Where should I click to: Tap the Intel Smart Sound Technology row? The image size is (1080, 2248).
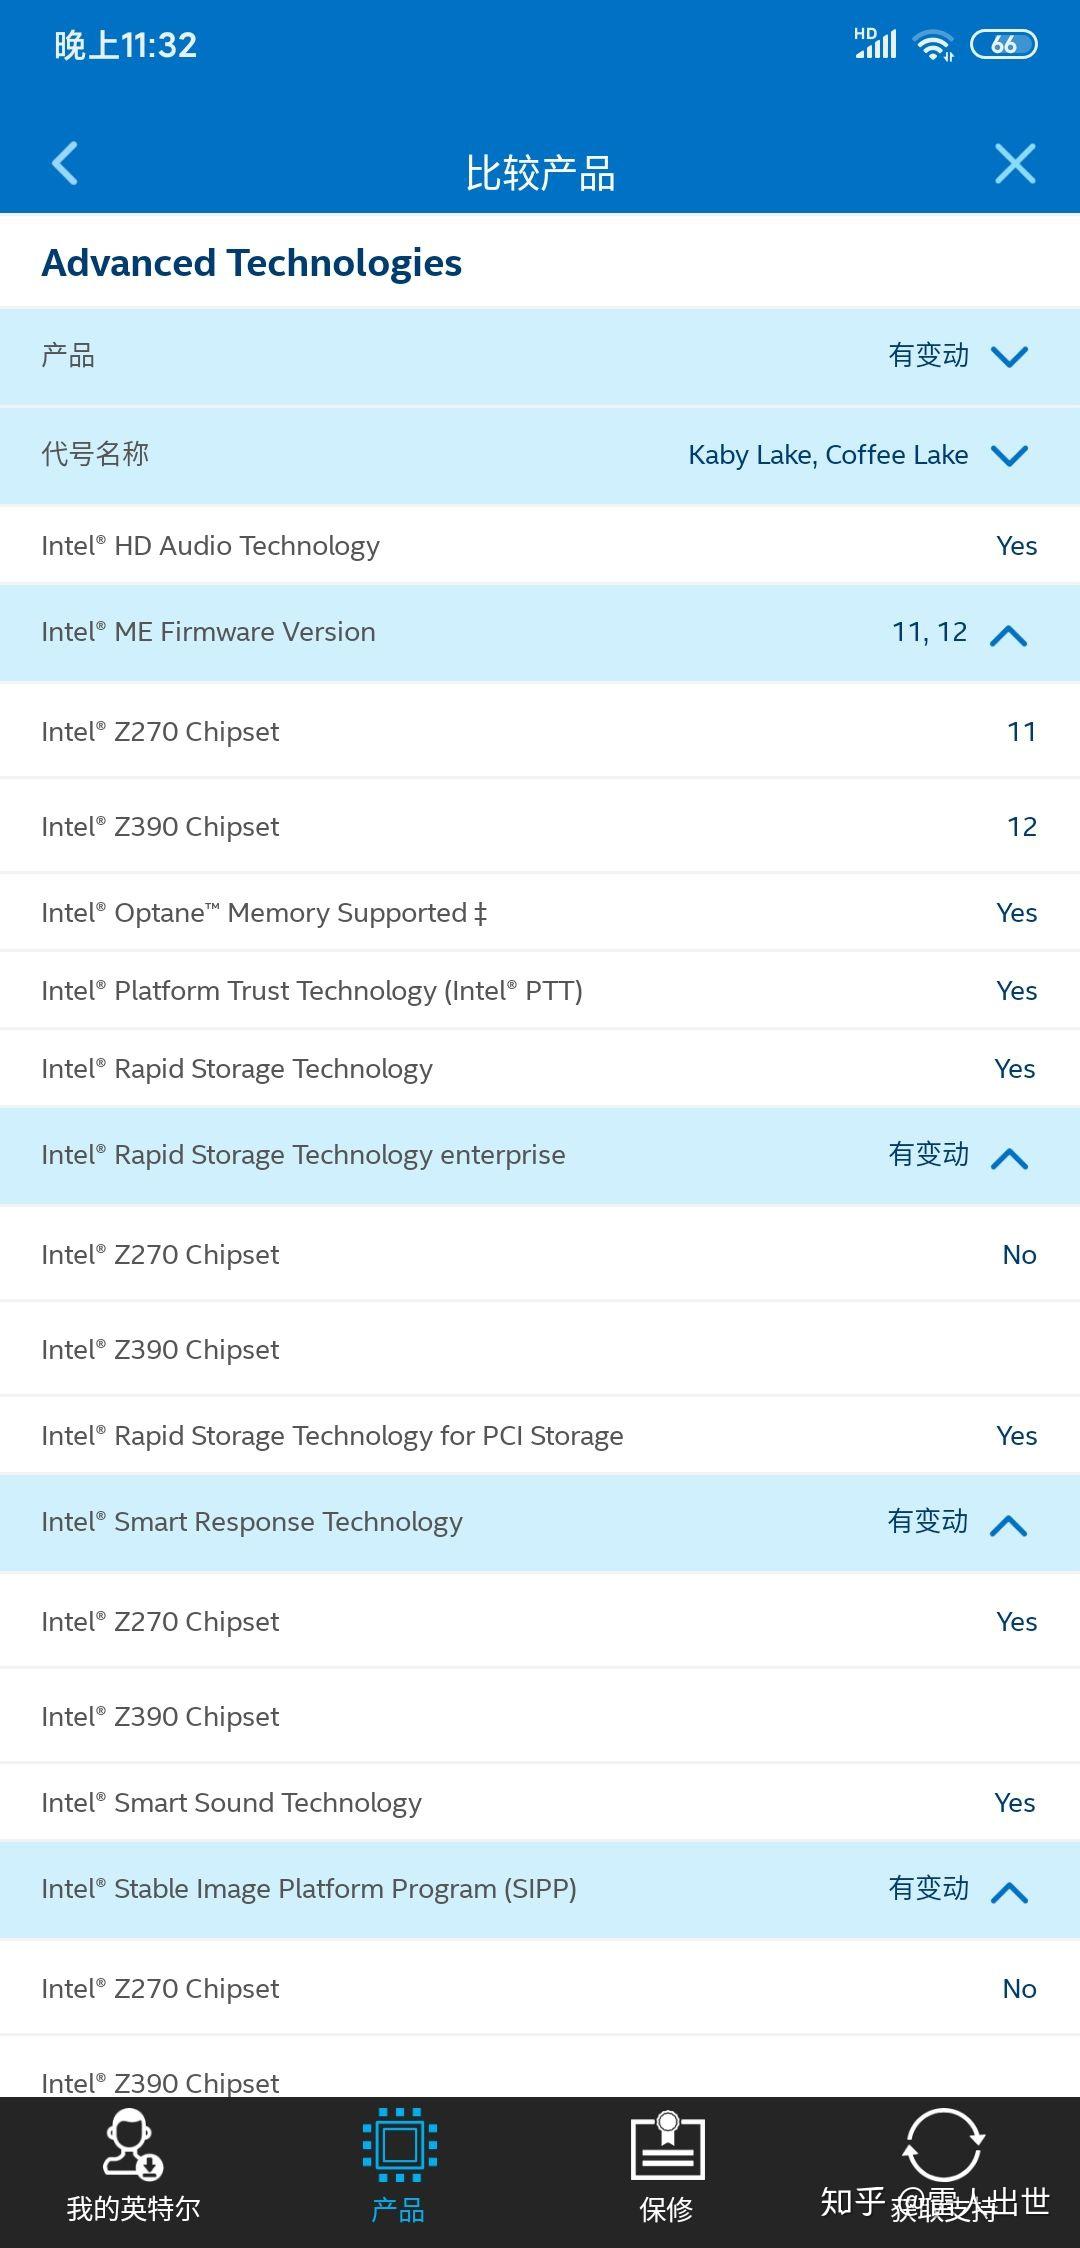tap(540, 1803)
